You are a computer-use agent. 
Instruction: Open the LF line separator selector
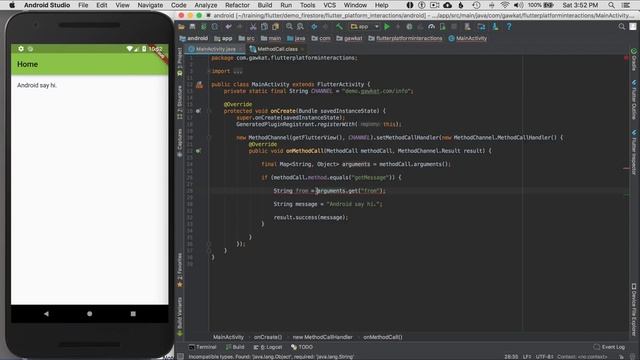pos(527,357)
